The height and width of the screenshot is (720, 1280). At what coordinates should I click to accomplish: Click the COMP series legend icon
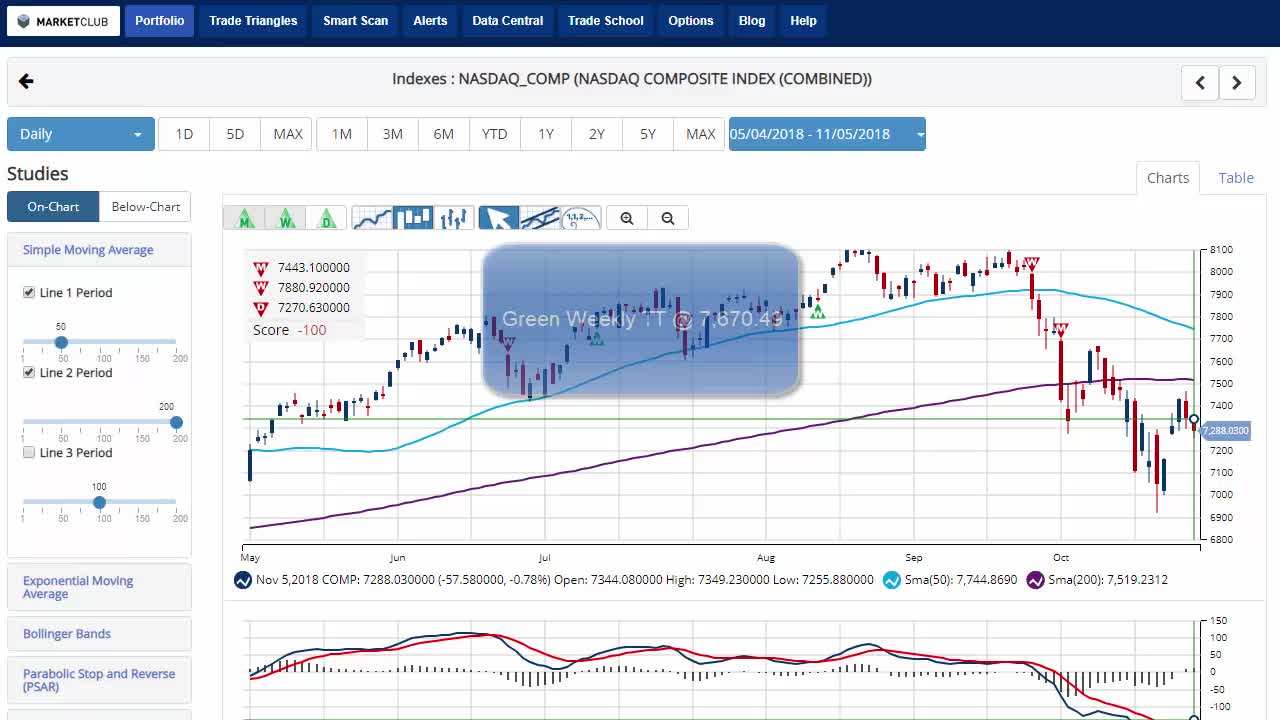[243, 580]
